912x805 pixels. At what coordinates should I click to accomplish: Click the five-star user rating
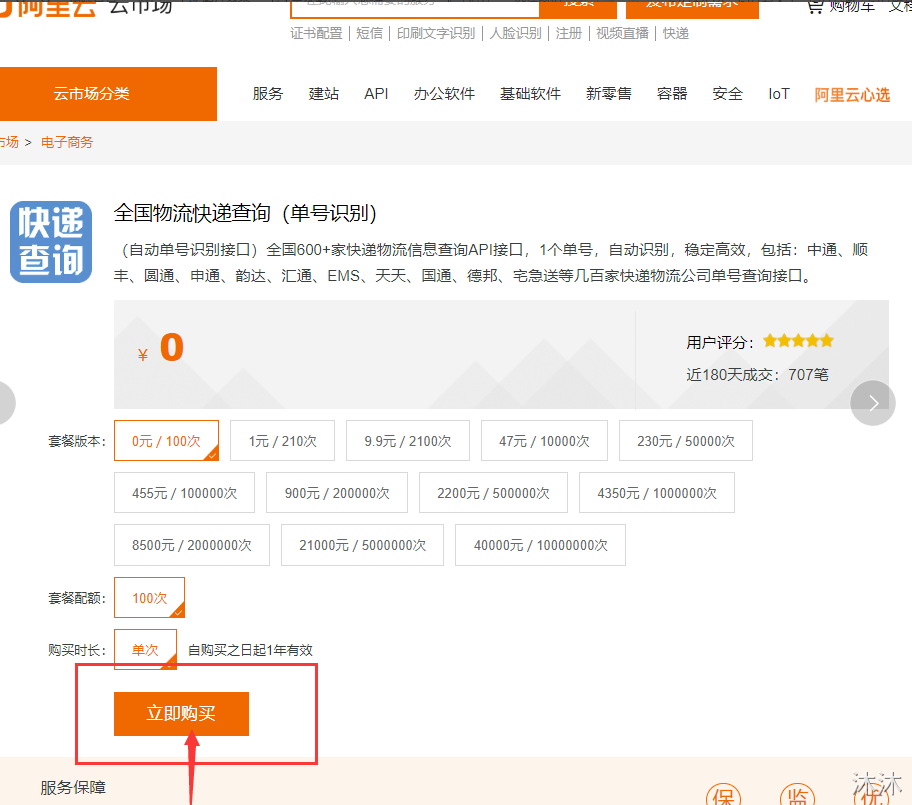point(798,341)
